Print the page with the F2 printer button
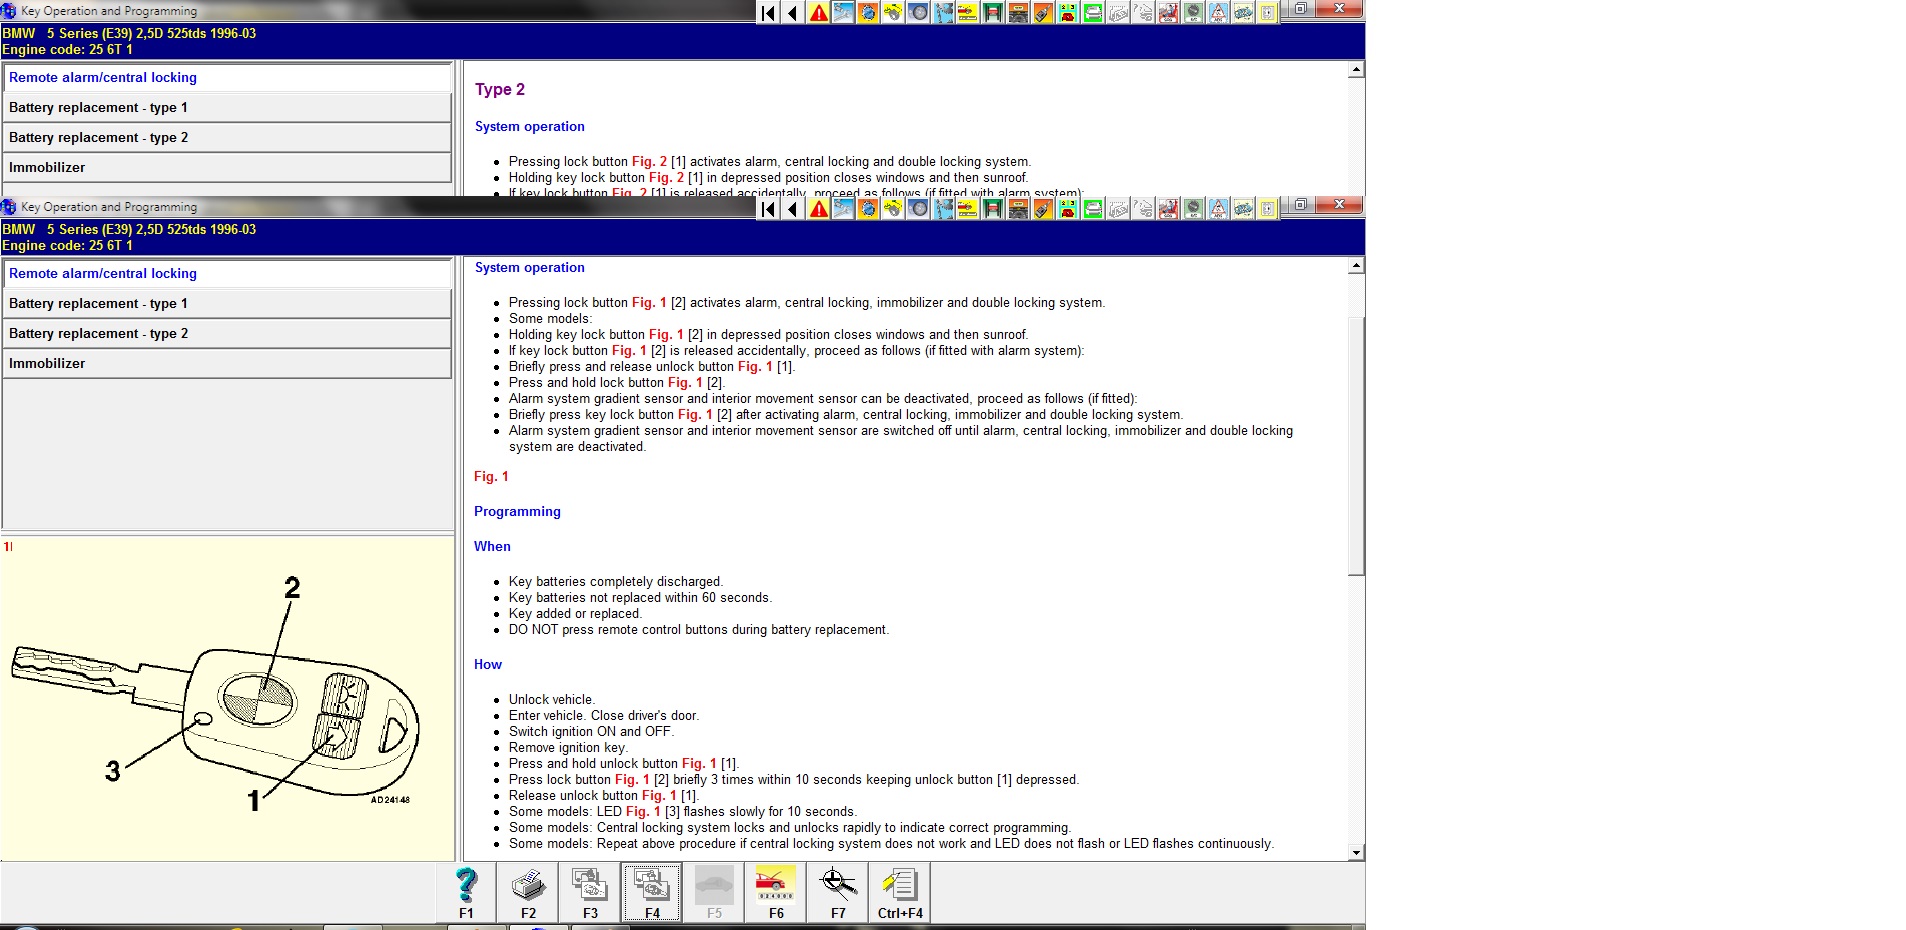 [x=528, y=891]
